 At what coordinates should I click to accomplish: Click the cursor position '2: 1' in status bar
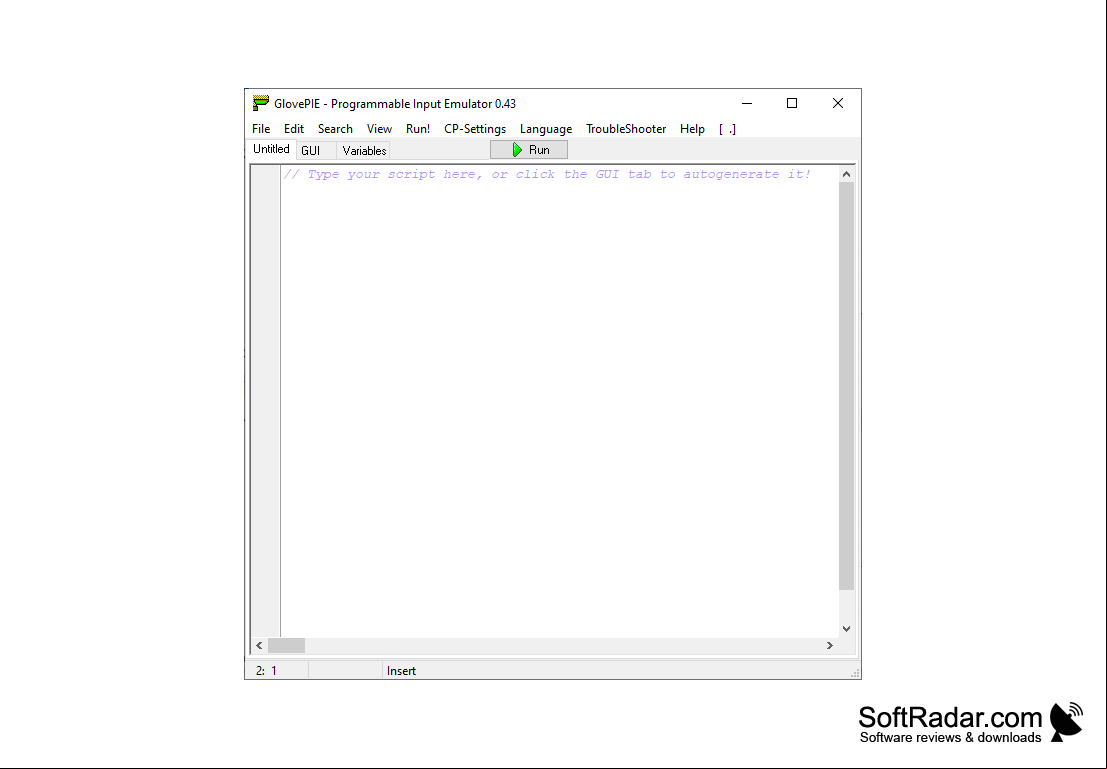[266, 671]
